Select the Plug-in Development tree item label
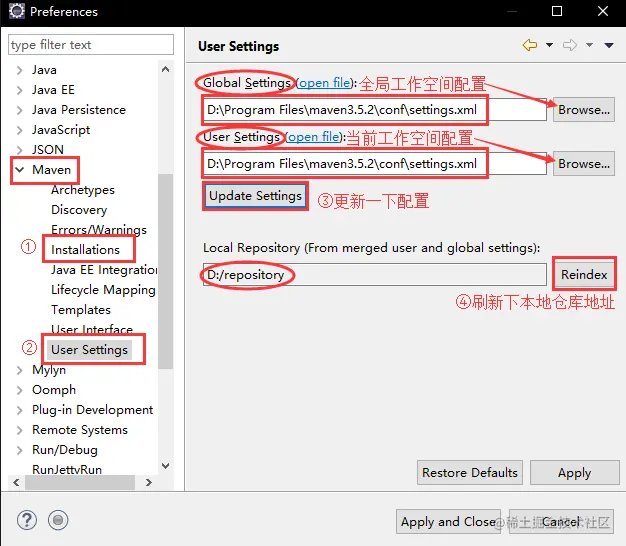This screenshot has height=546, width=626. [92, 410]
